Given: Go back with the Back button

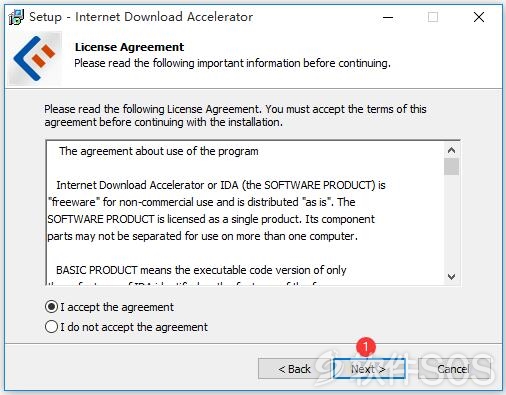Looking at the screenshot, I should pyautogui.click(x=294, y=368).
